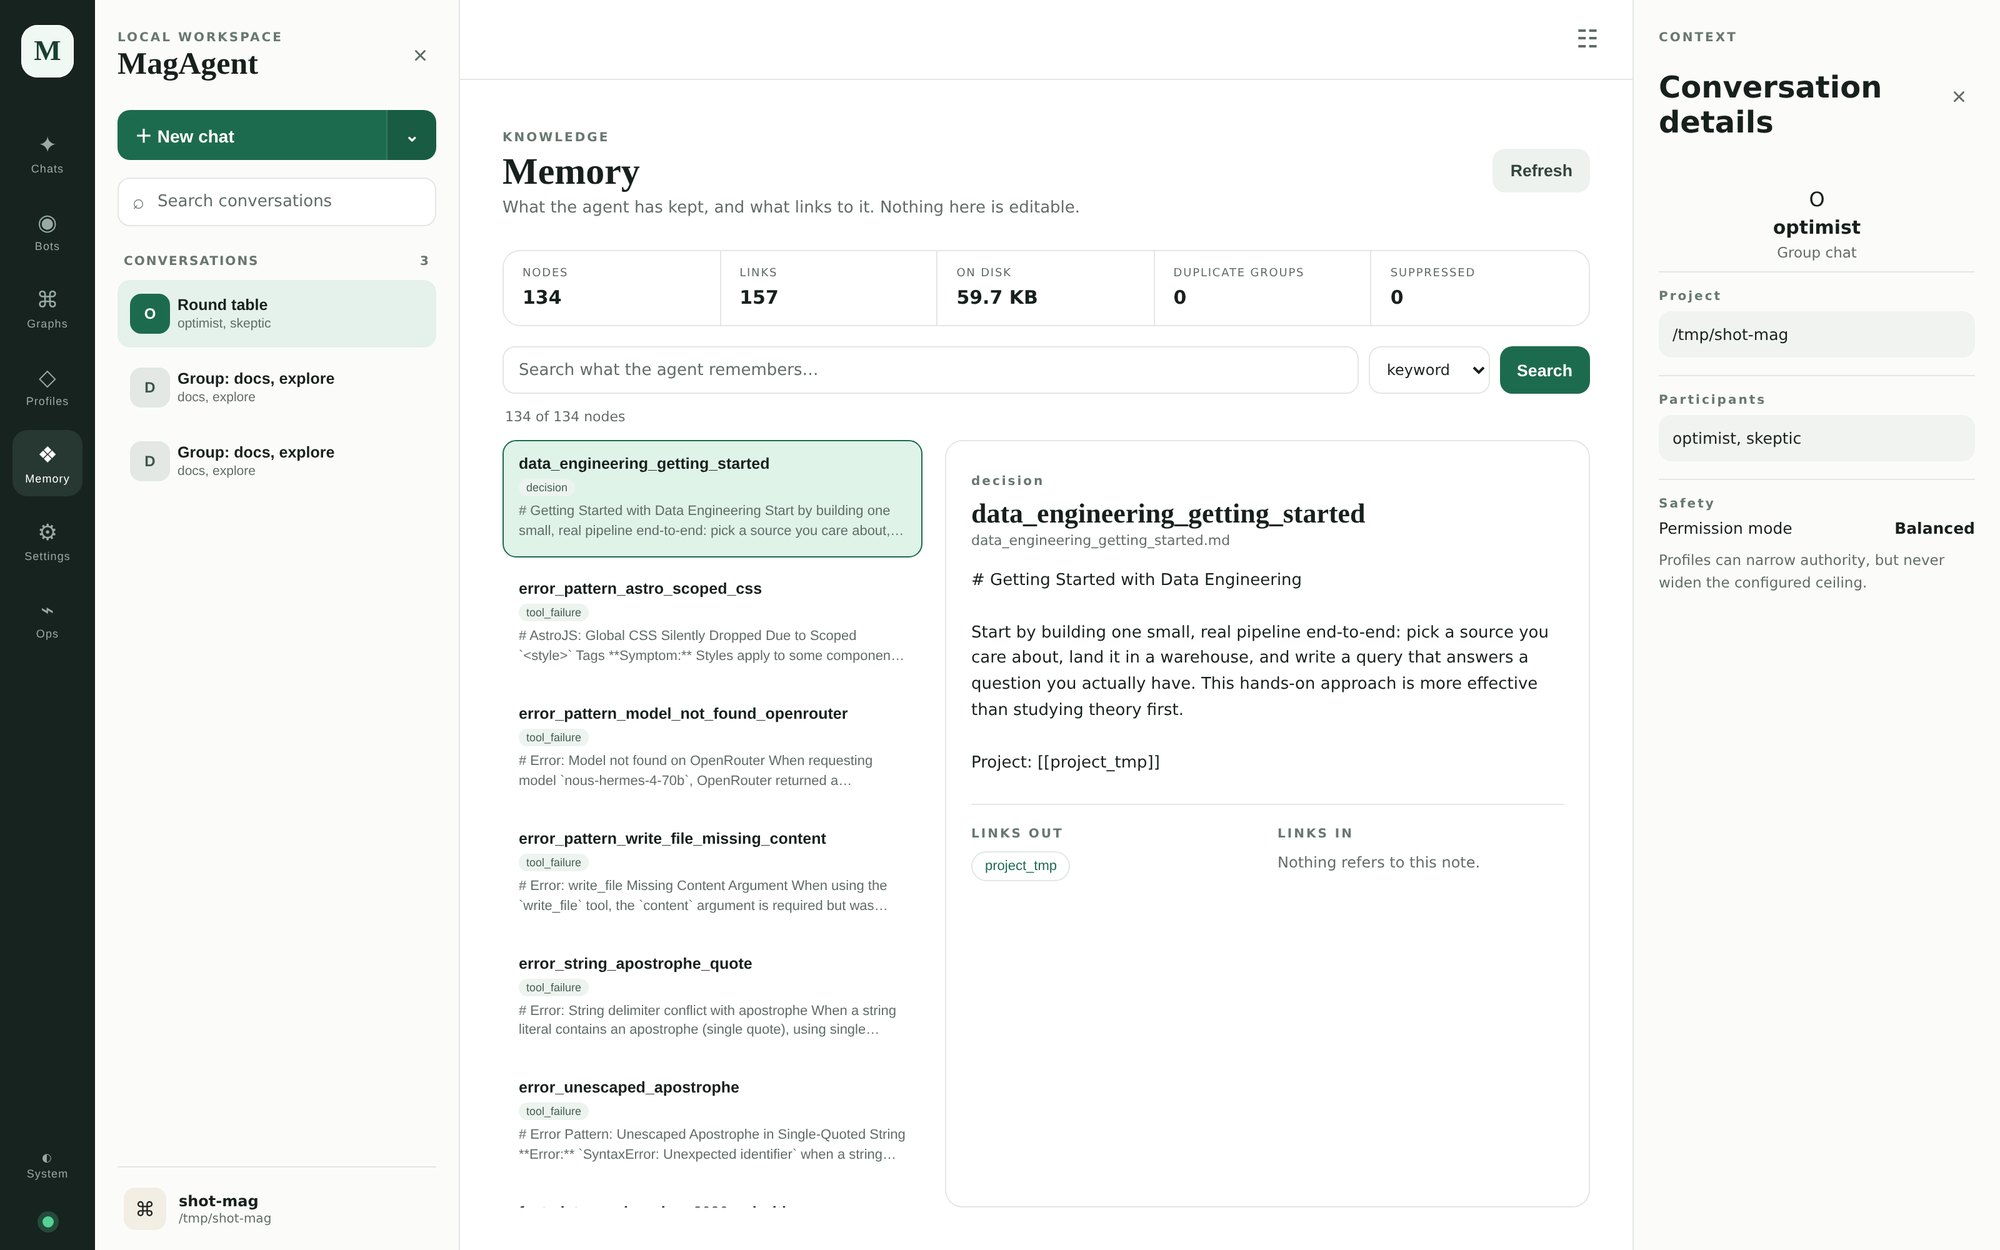2000x1250 pixels.
Task: Click the green Search button
Action: click(1544, 370)
